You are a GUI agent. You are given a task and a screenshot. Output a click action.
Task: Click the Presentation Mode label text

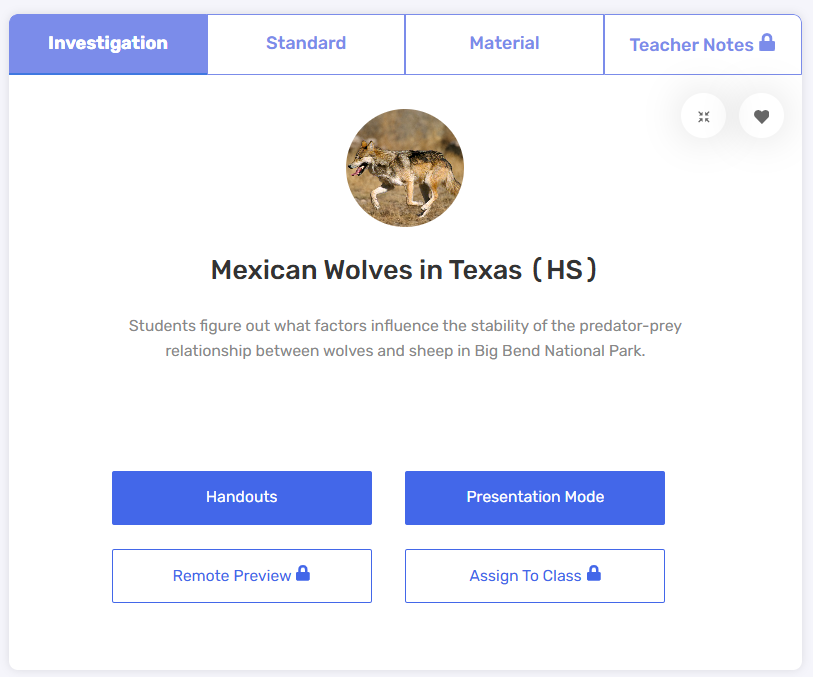[x=535, y=497]
